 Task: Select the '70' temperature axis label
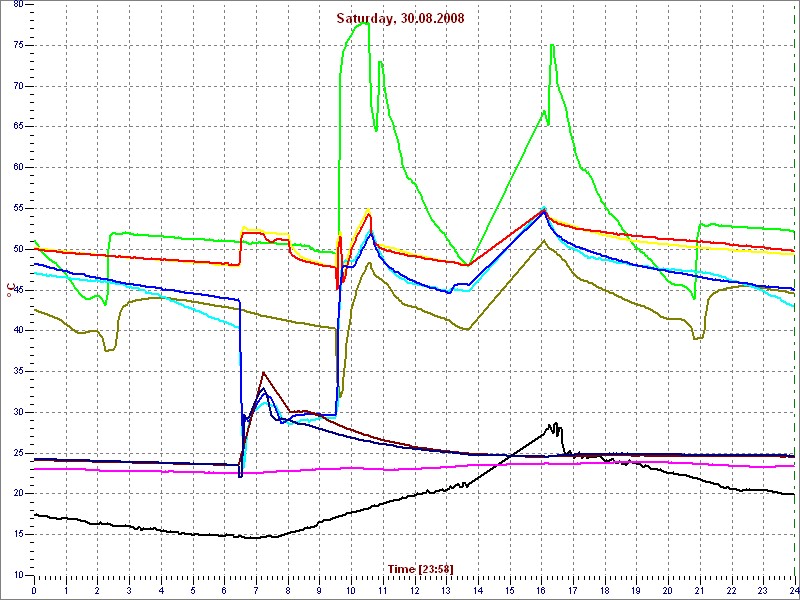point(16,86)
